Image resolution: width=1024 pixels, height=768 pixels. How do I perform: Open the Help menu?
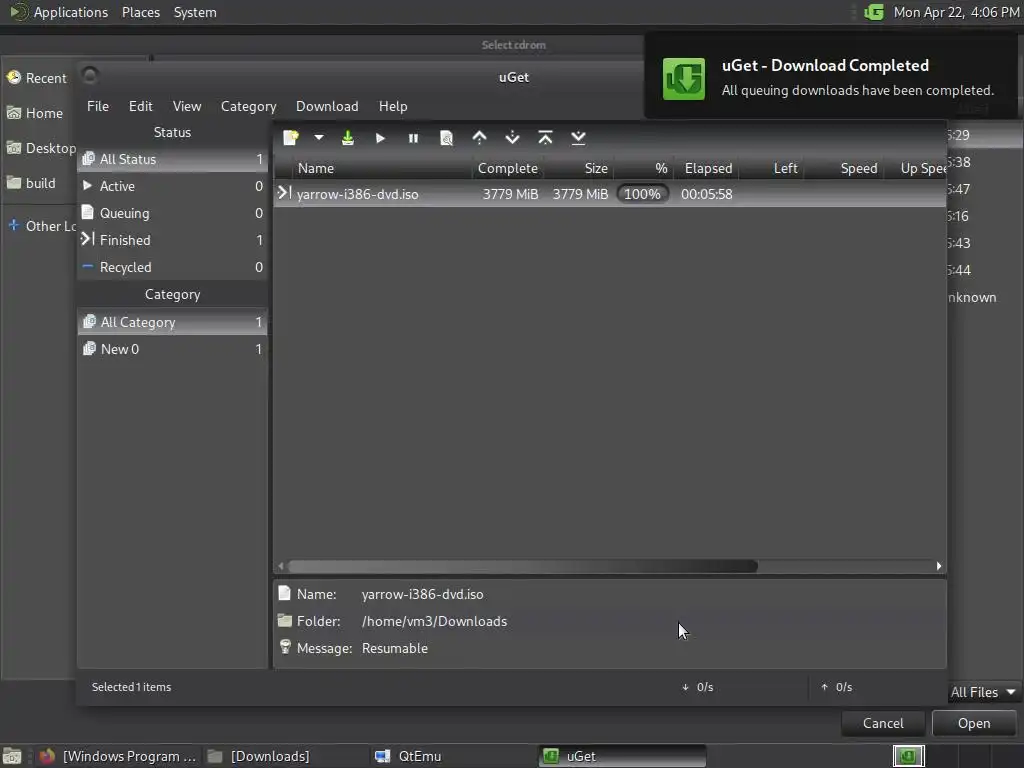392,106
